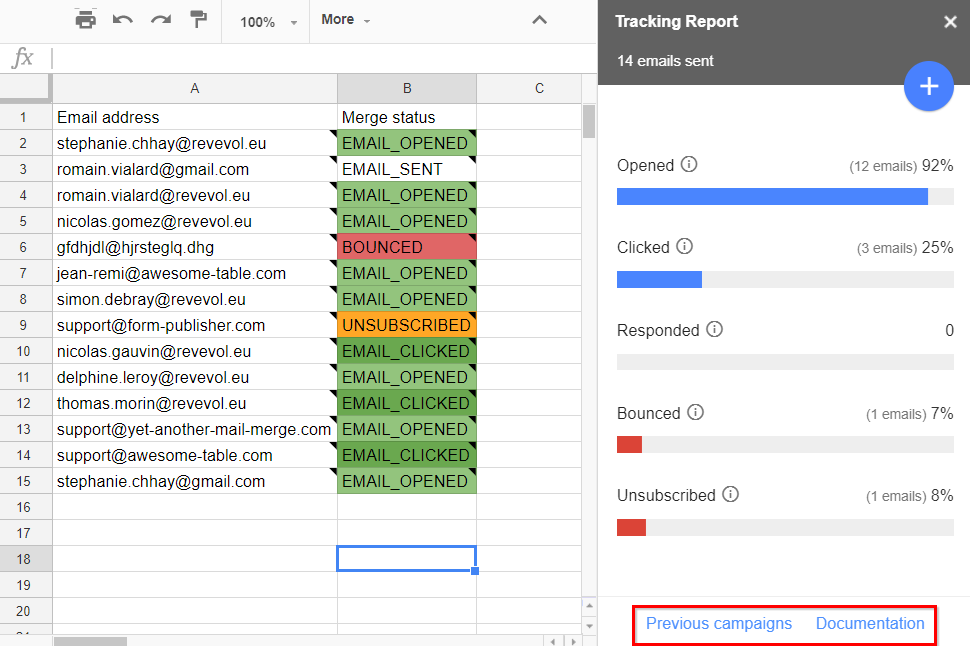The image size is (970, 646).
Task: Click cell delphine.leroy@revevol.eu
Action: pos(195,377)
